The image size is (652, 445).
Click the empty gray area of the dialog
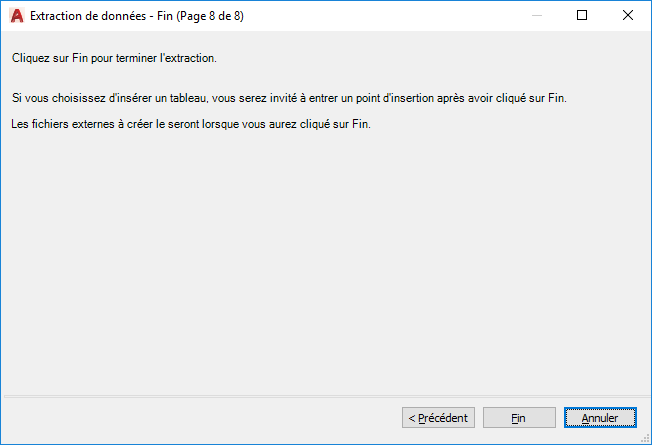coord(320,260)
